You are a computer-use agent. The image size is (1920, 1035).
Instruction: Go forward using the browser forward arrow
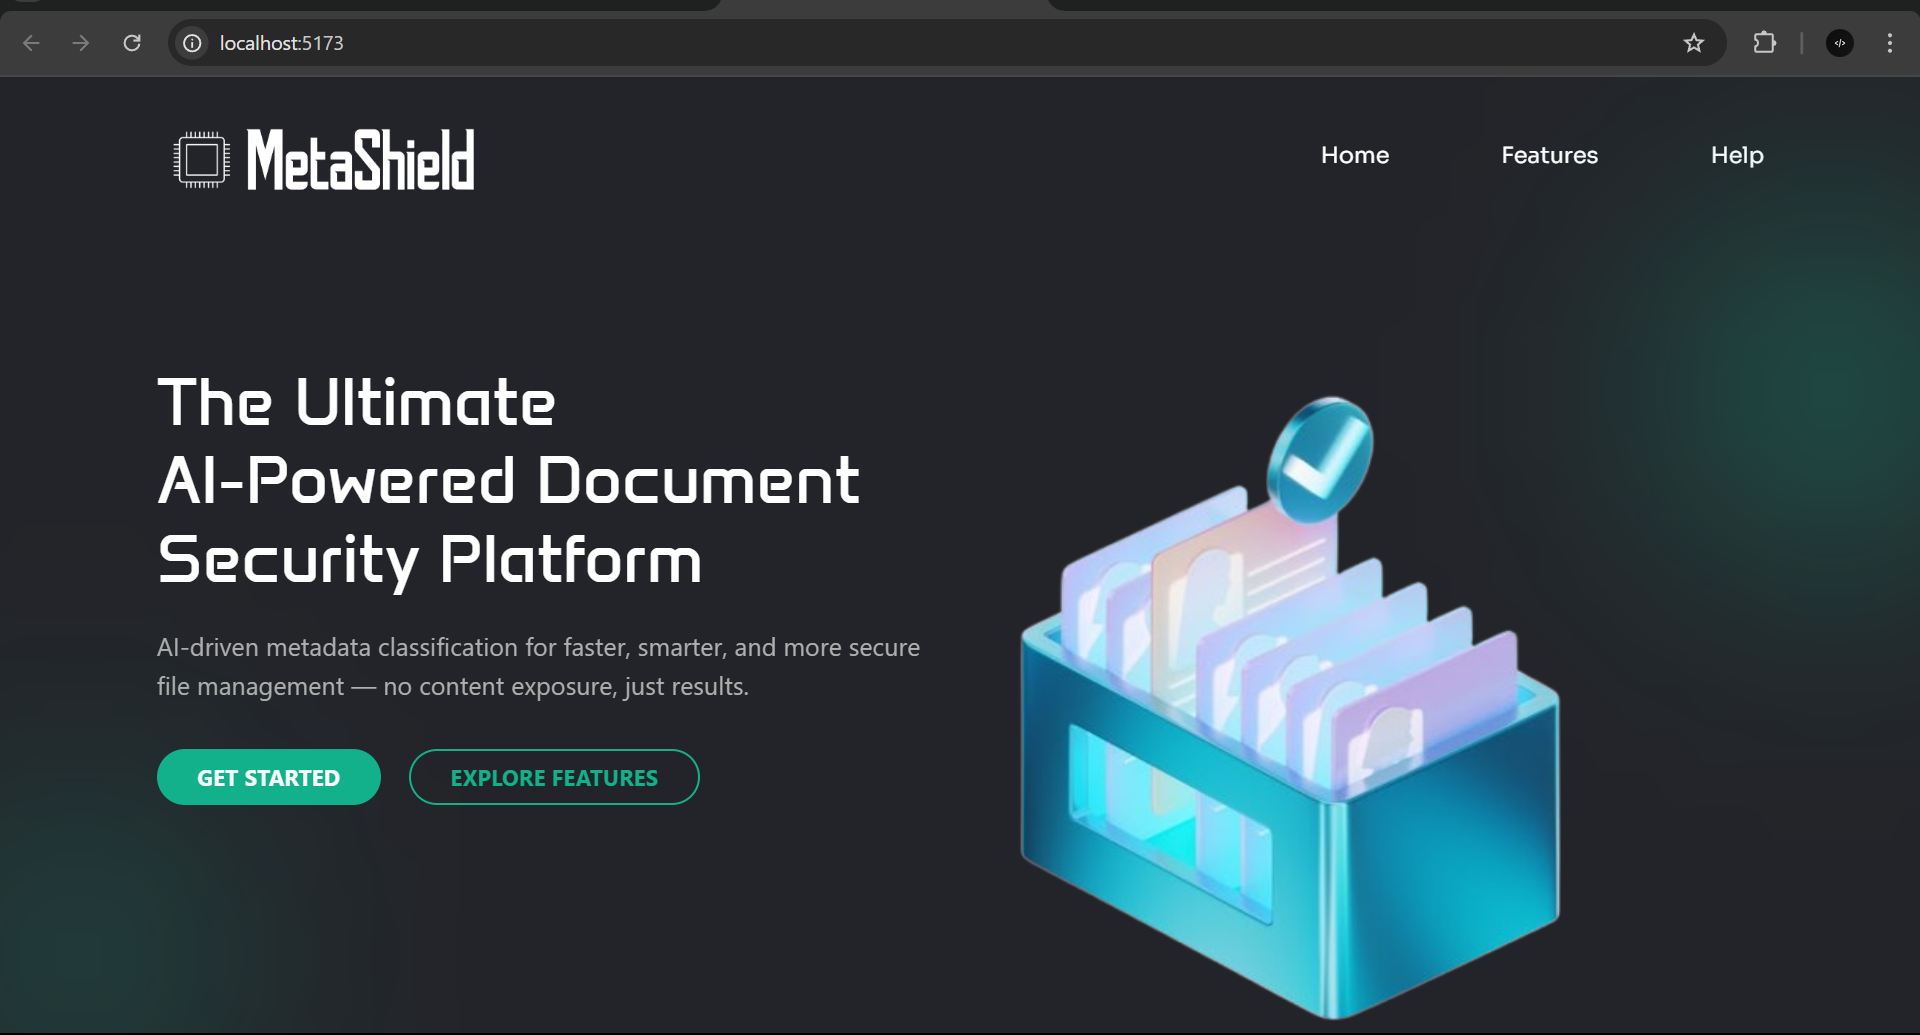pyautogui.click(x=81, y=43)
